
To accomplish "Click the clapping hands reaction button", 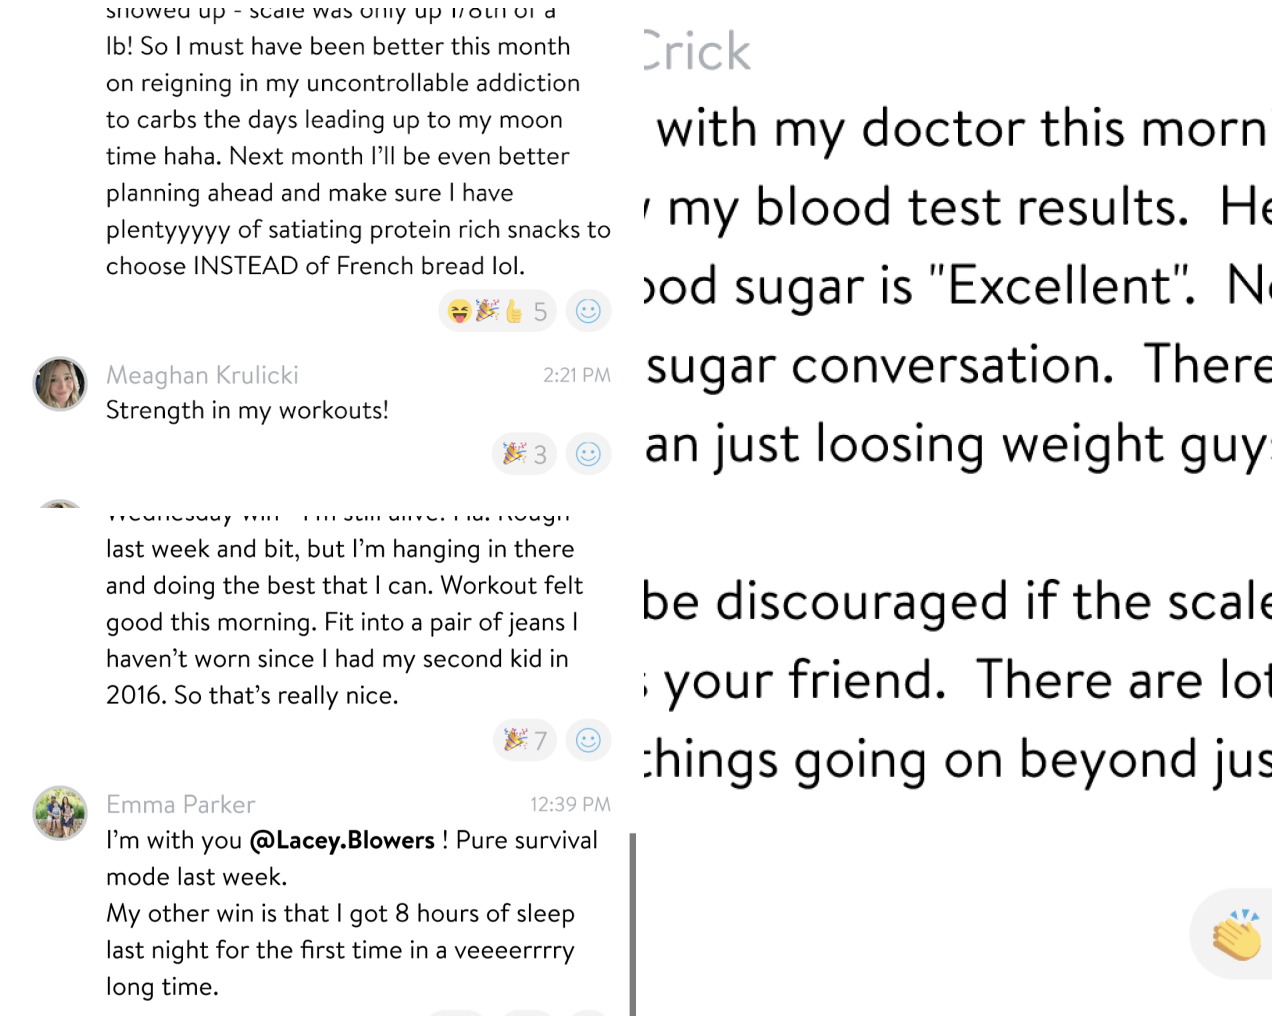I will coord(1236,935).
